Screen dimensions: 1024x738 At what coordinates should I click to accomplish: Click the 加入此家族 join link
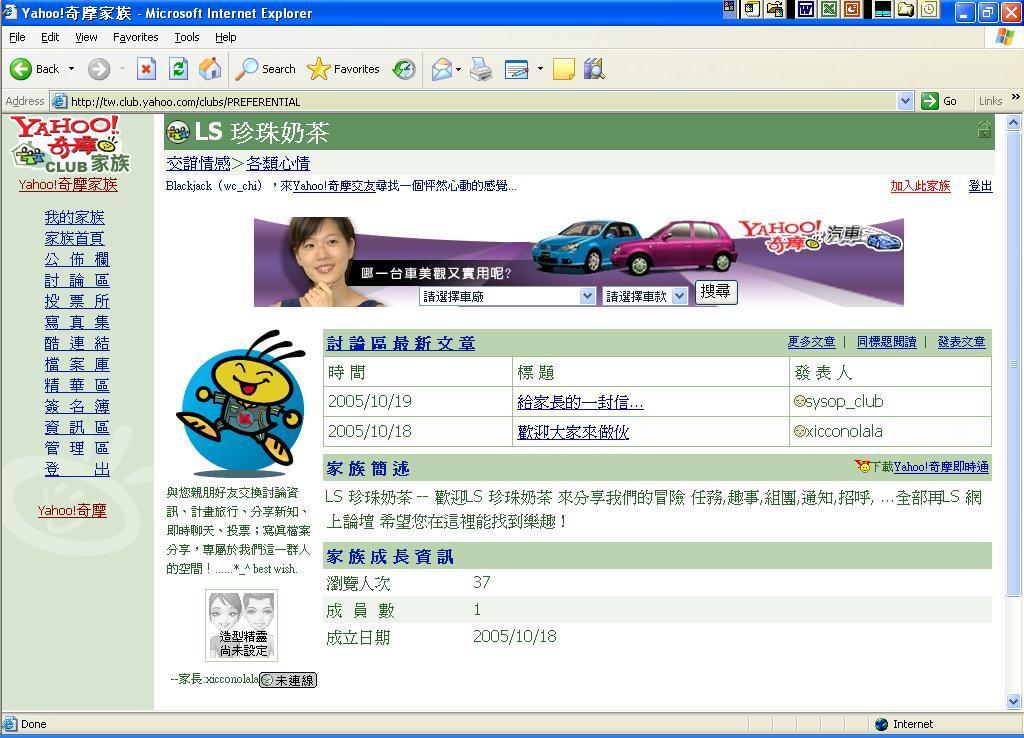pyautogui.click(x=920, y=186)
